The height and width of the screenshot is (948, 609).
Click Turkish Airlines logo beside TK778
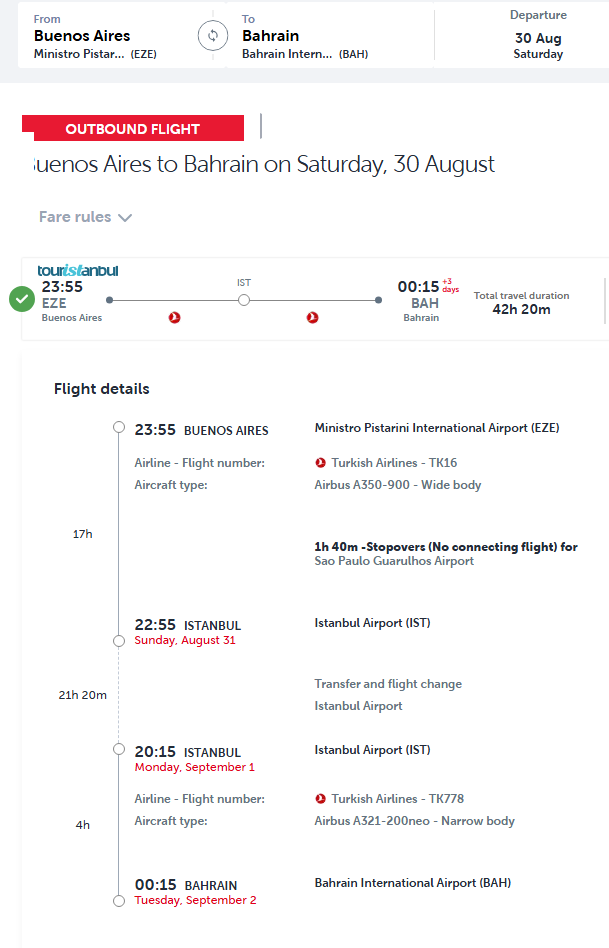[x=321, y=799]
